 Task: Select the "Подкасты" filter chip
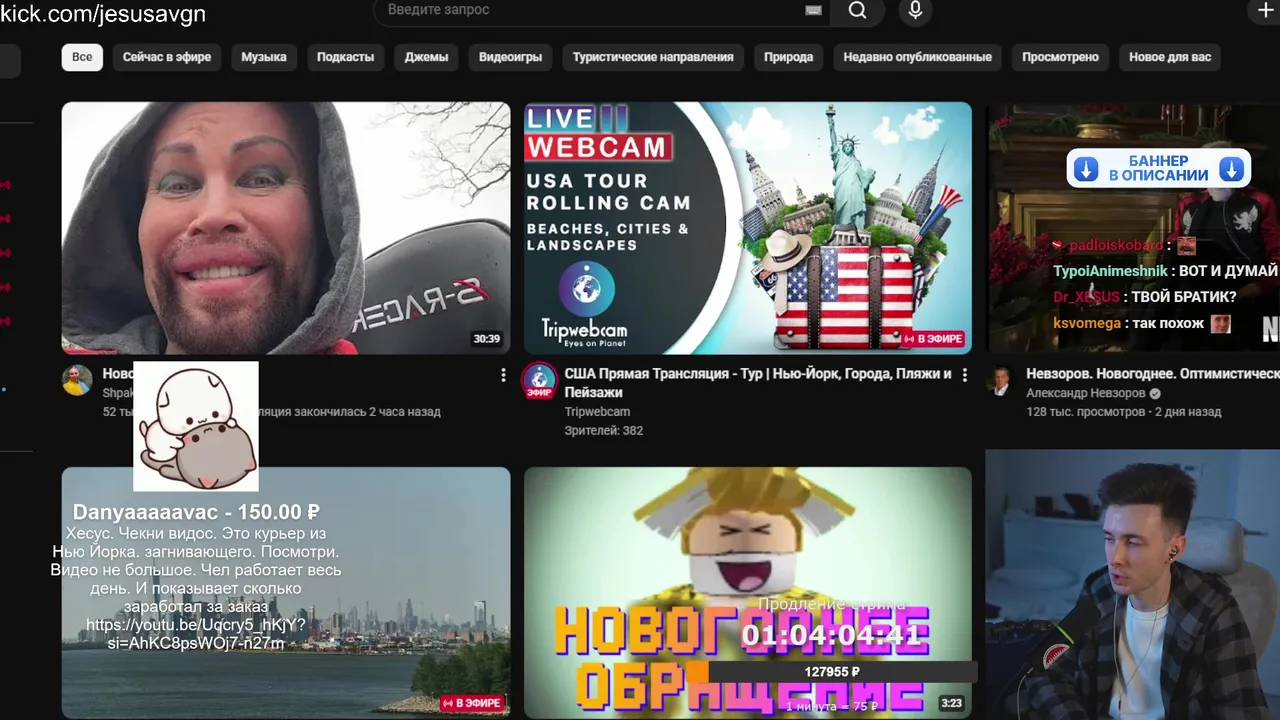(345, 57)
